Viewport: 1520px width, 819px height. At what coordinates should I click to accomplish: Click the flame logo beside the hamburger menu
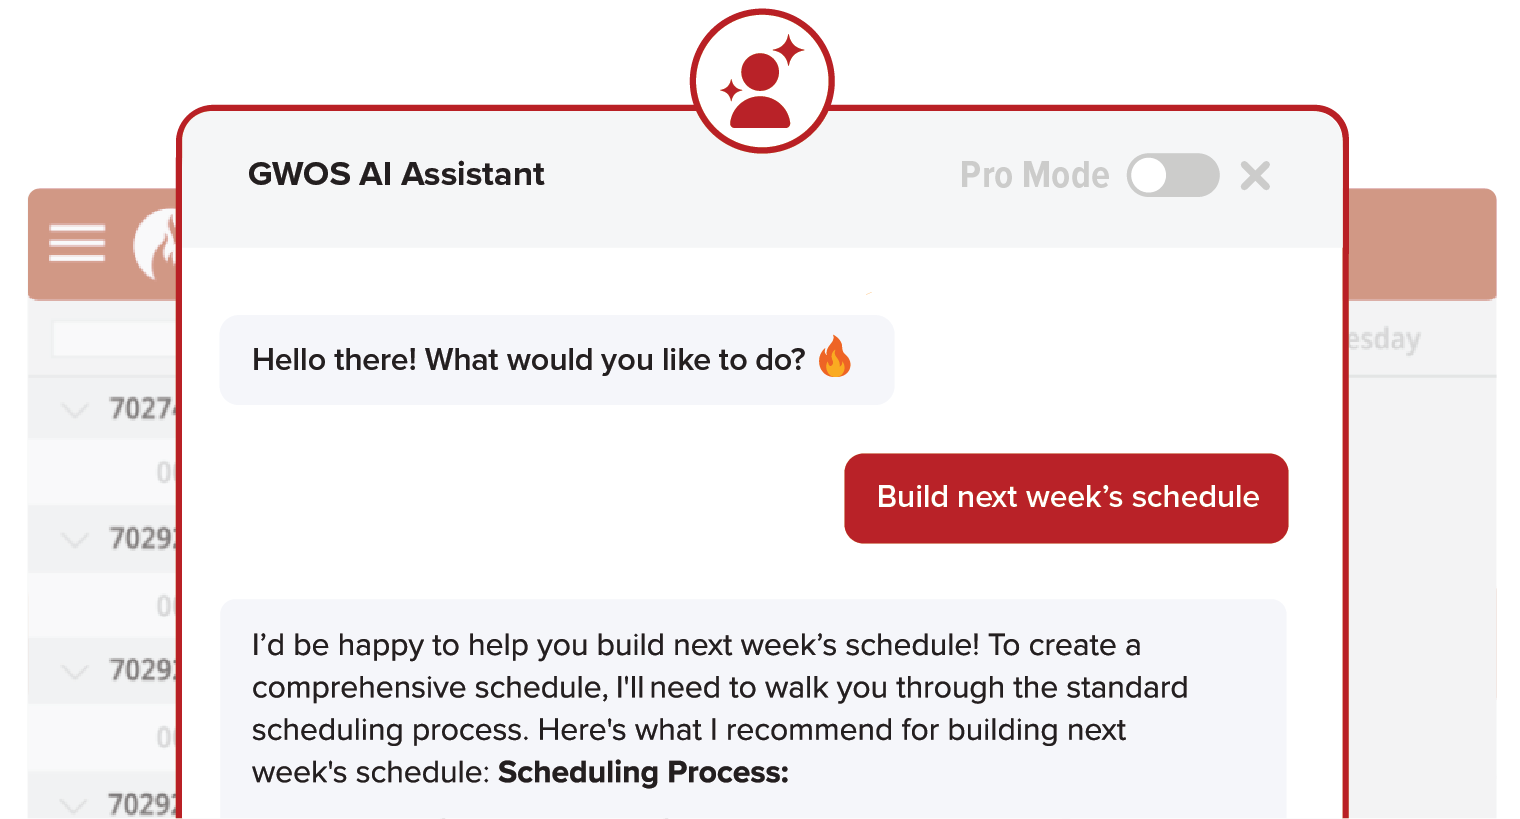[156, 244]
